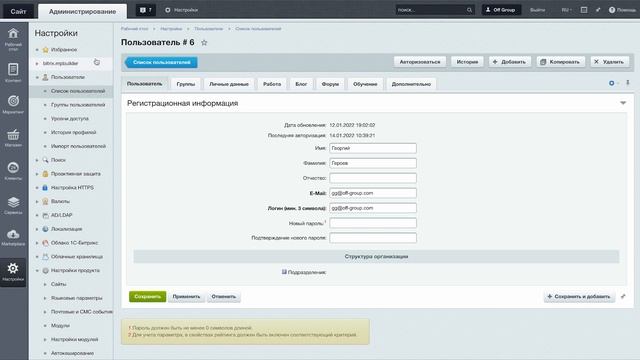Click the Применить button

coord(186,296)
